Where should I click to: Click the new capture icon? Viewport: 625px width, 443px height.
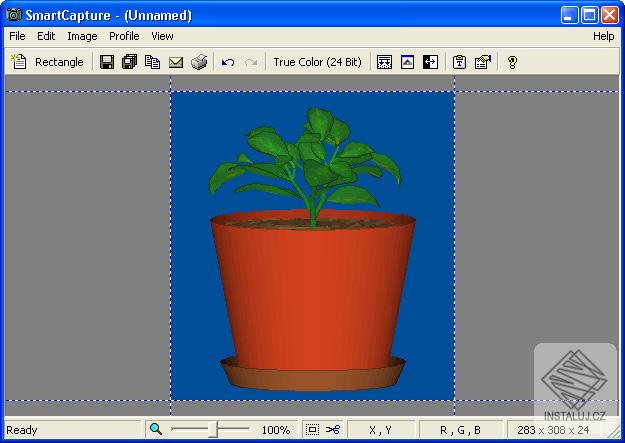18,62
